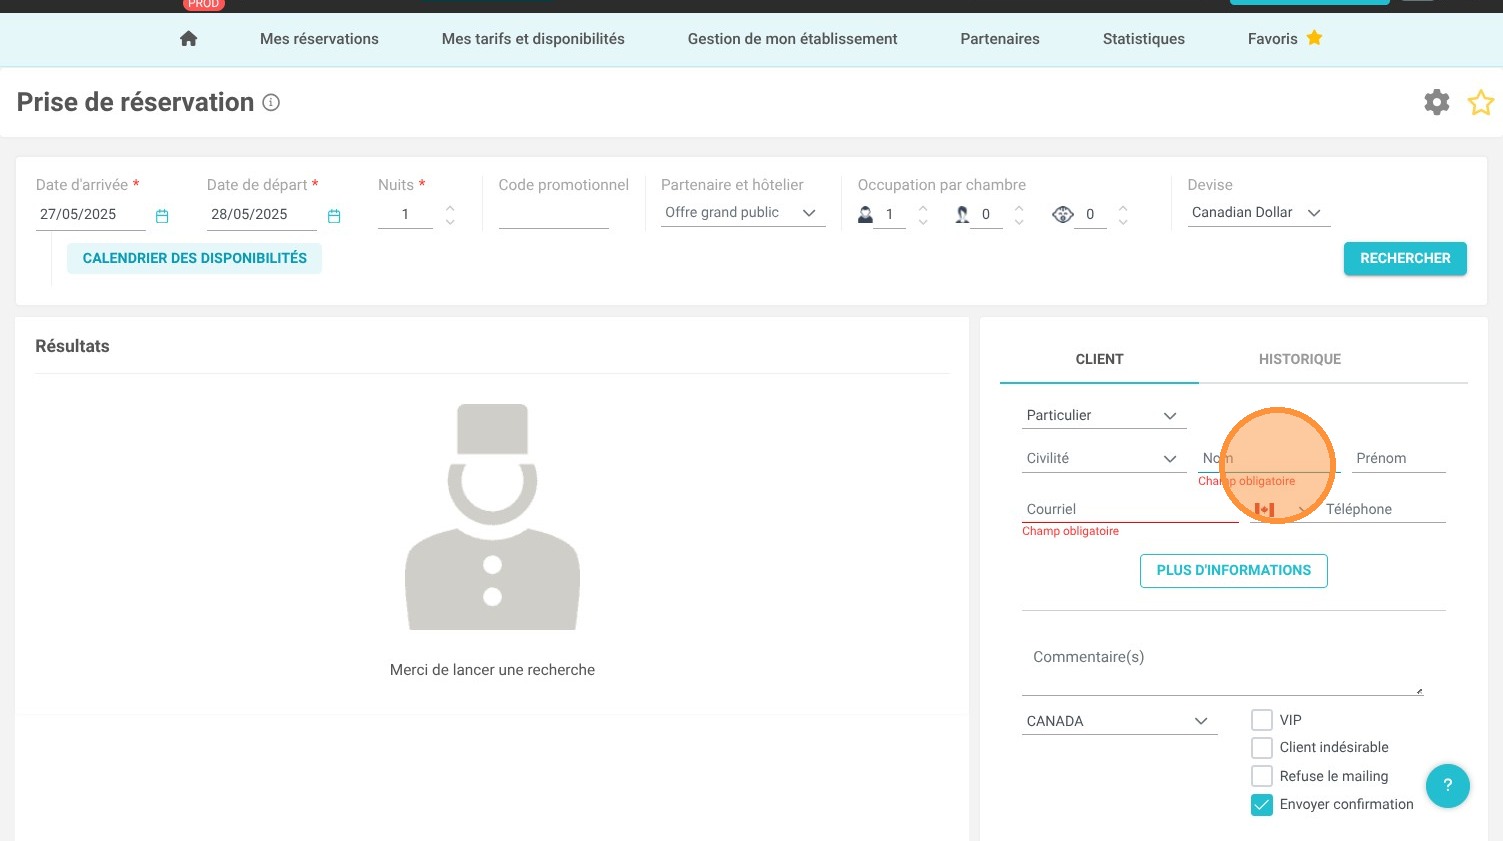Decrease the number of nights
Screen dimensions: 1503x841
[x=450, y=221]
